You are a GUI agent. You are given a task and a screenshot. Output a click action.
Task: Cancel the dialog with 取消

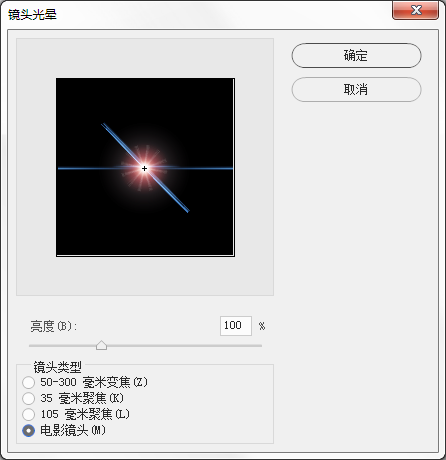pos(356,89)
